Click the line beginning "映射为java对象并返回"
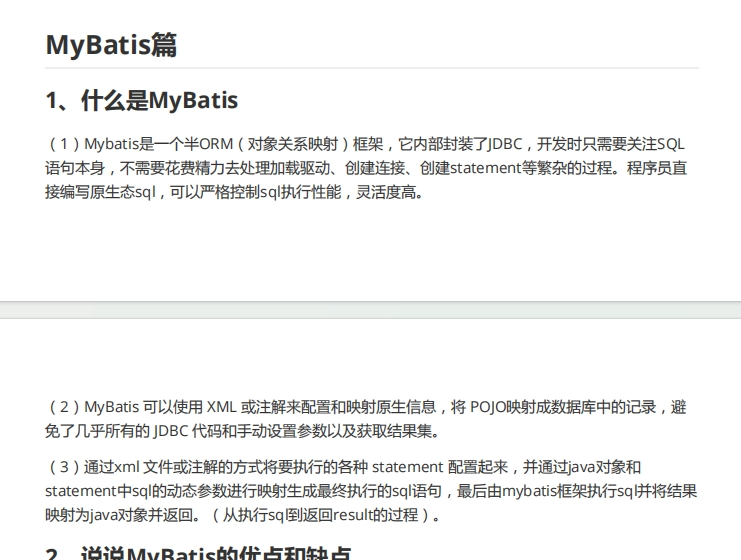Screen dimensions: 741x560 click(x=243, y=515)
